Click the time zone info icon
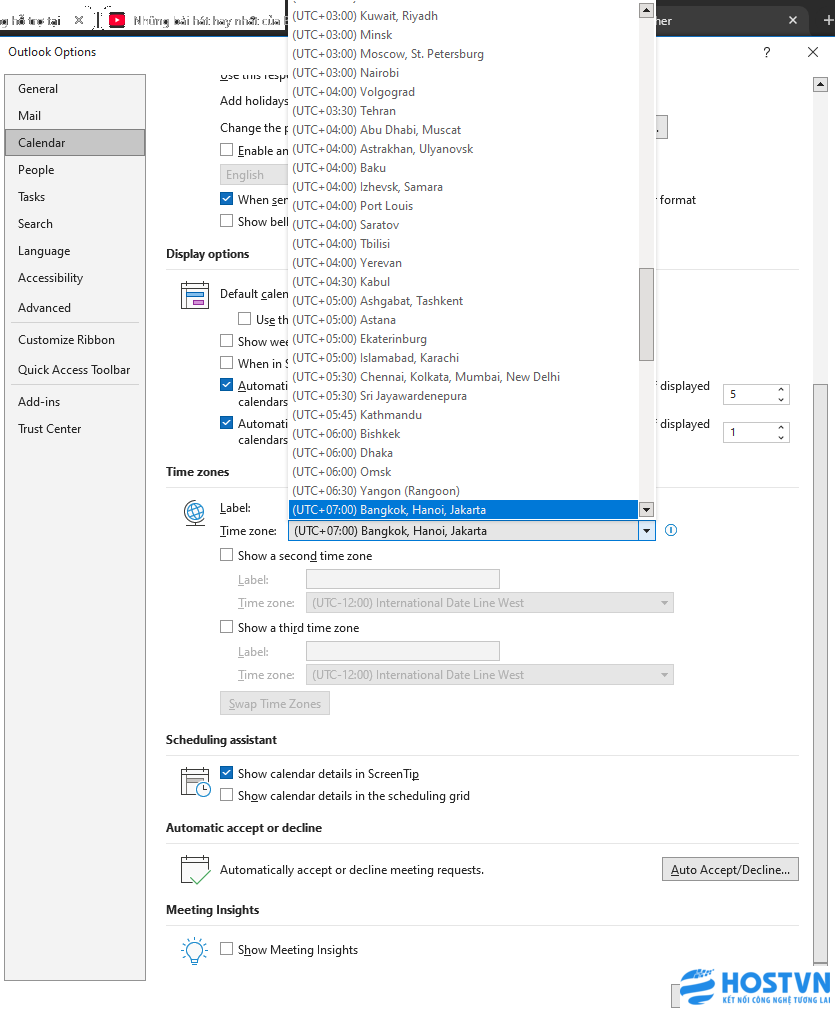Image resolution: width=835 pixels, height=1013 pixels. [671, 530]
